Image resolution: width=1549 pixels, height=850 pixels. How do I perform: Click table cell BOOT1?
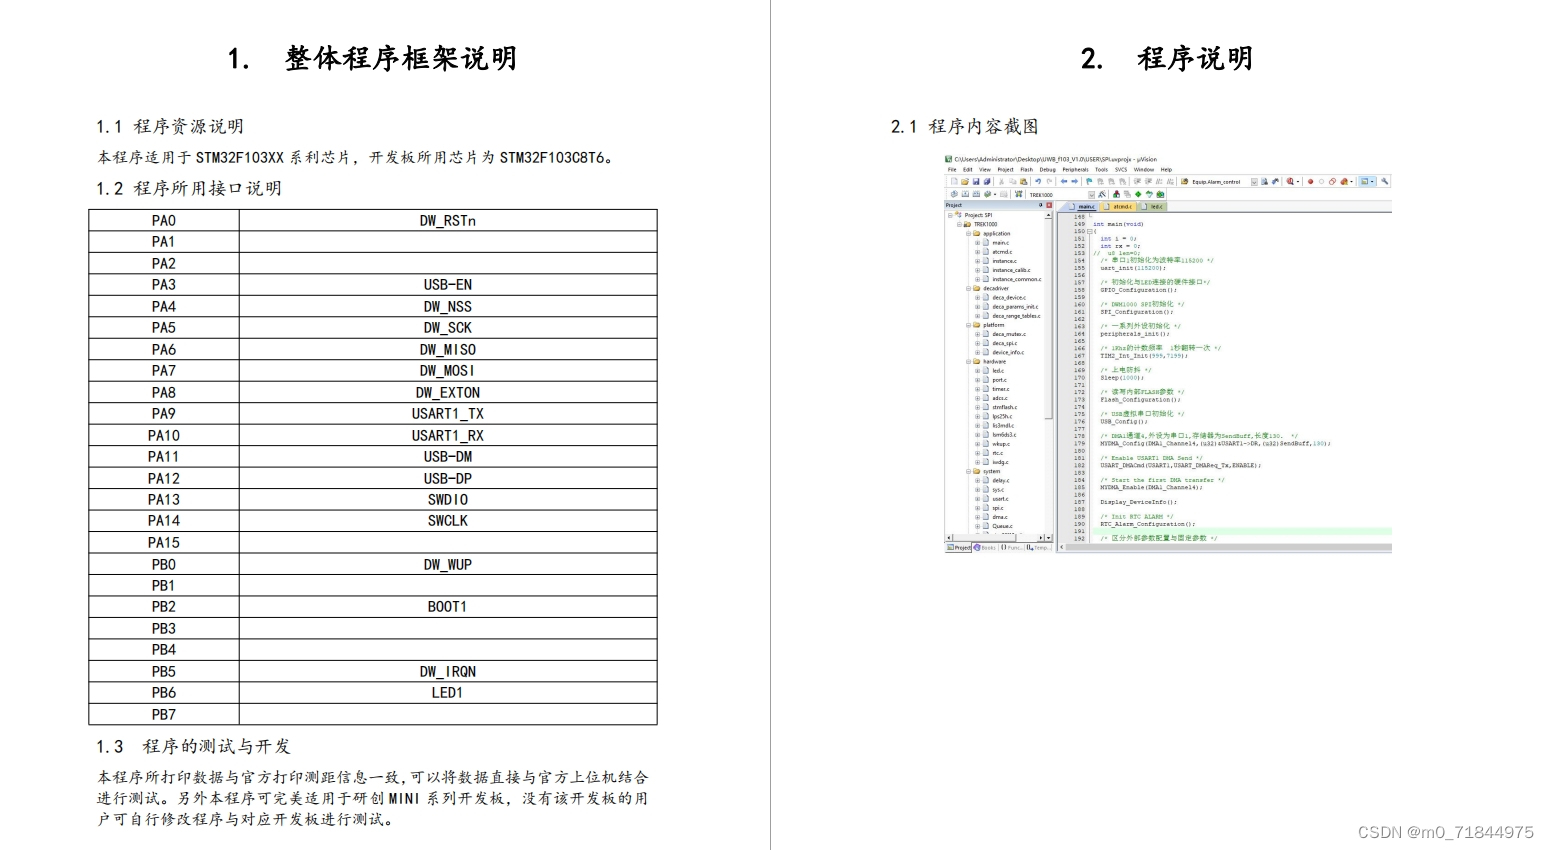point(448,607)
